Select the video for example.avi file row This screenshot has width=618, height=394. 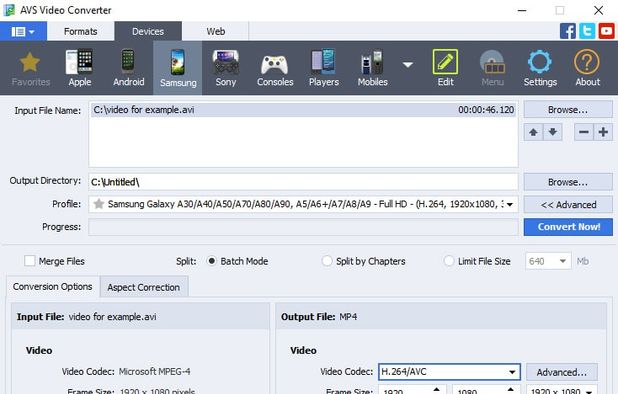pos(303,110)
